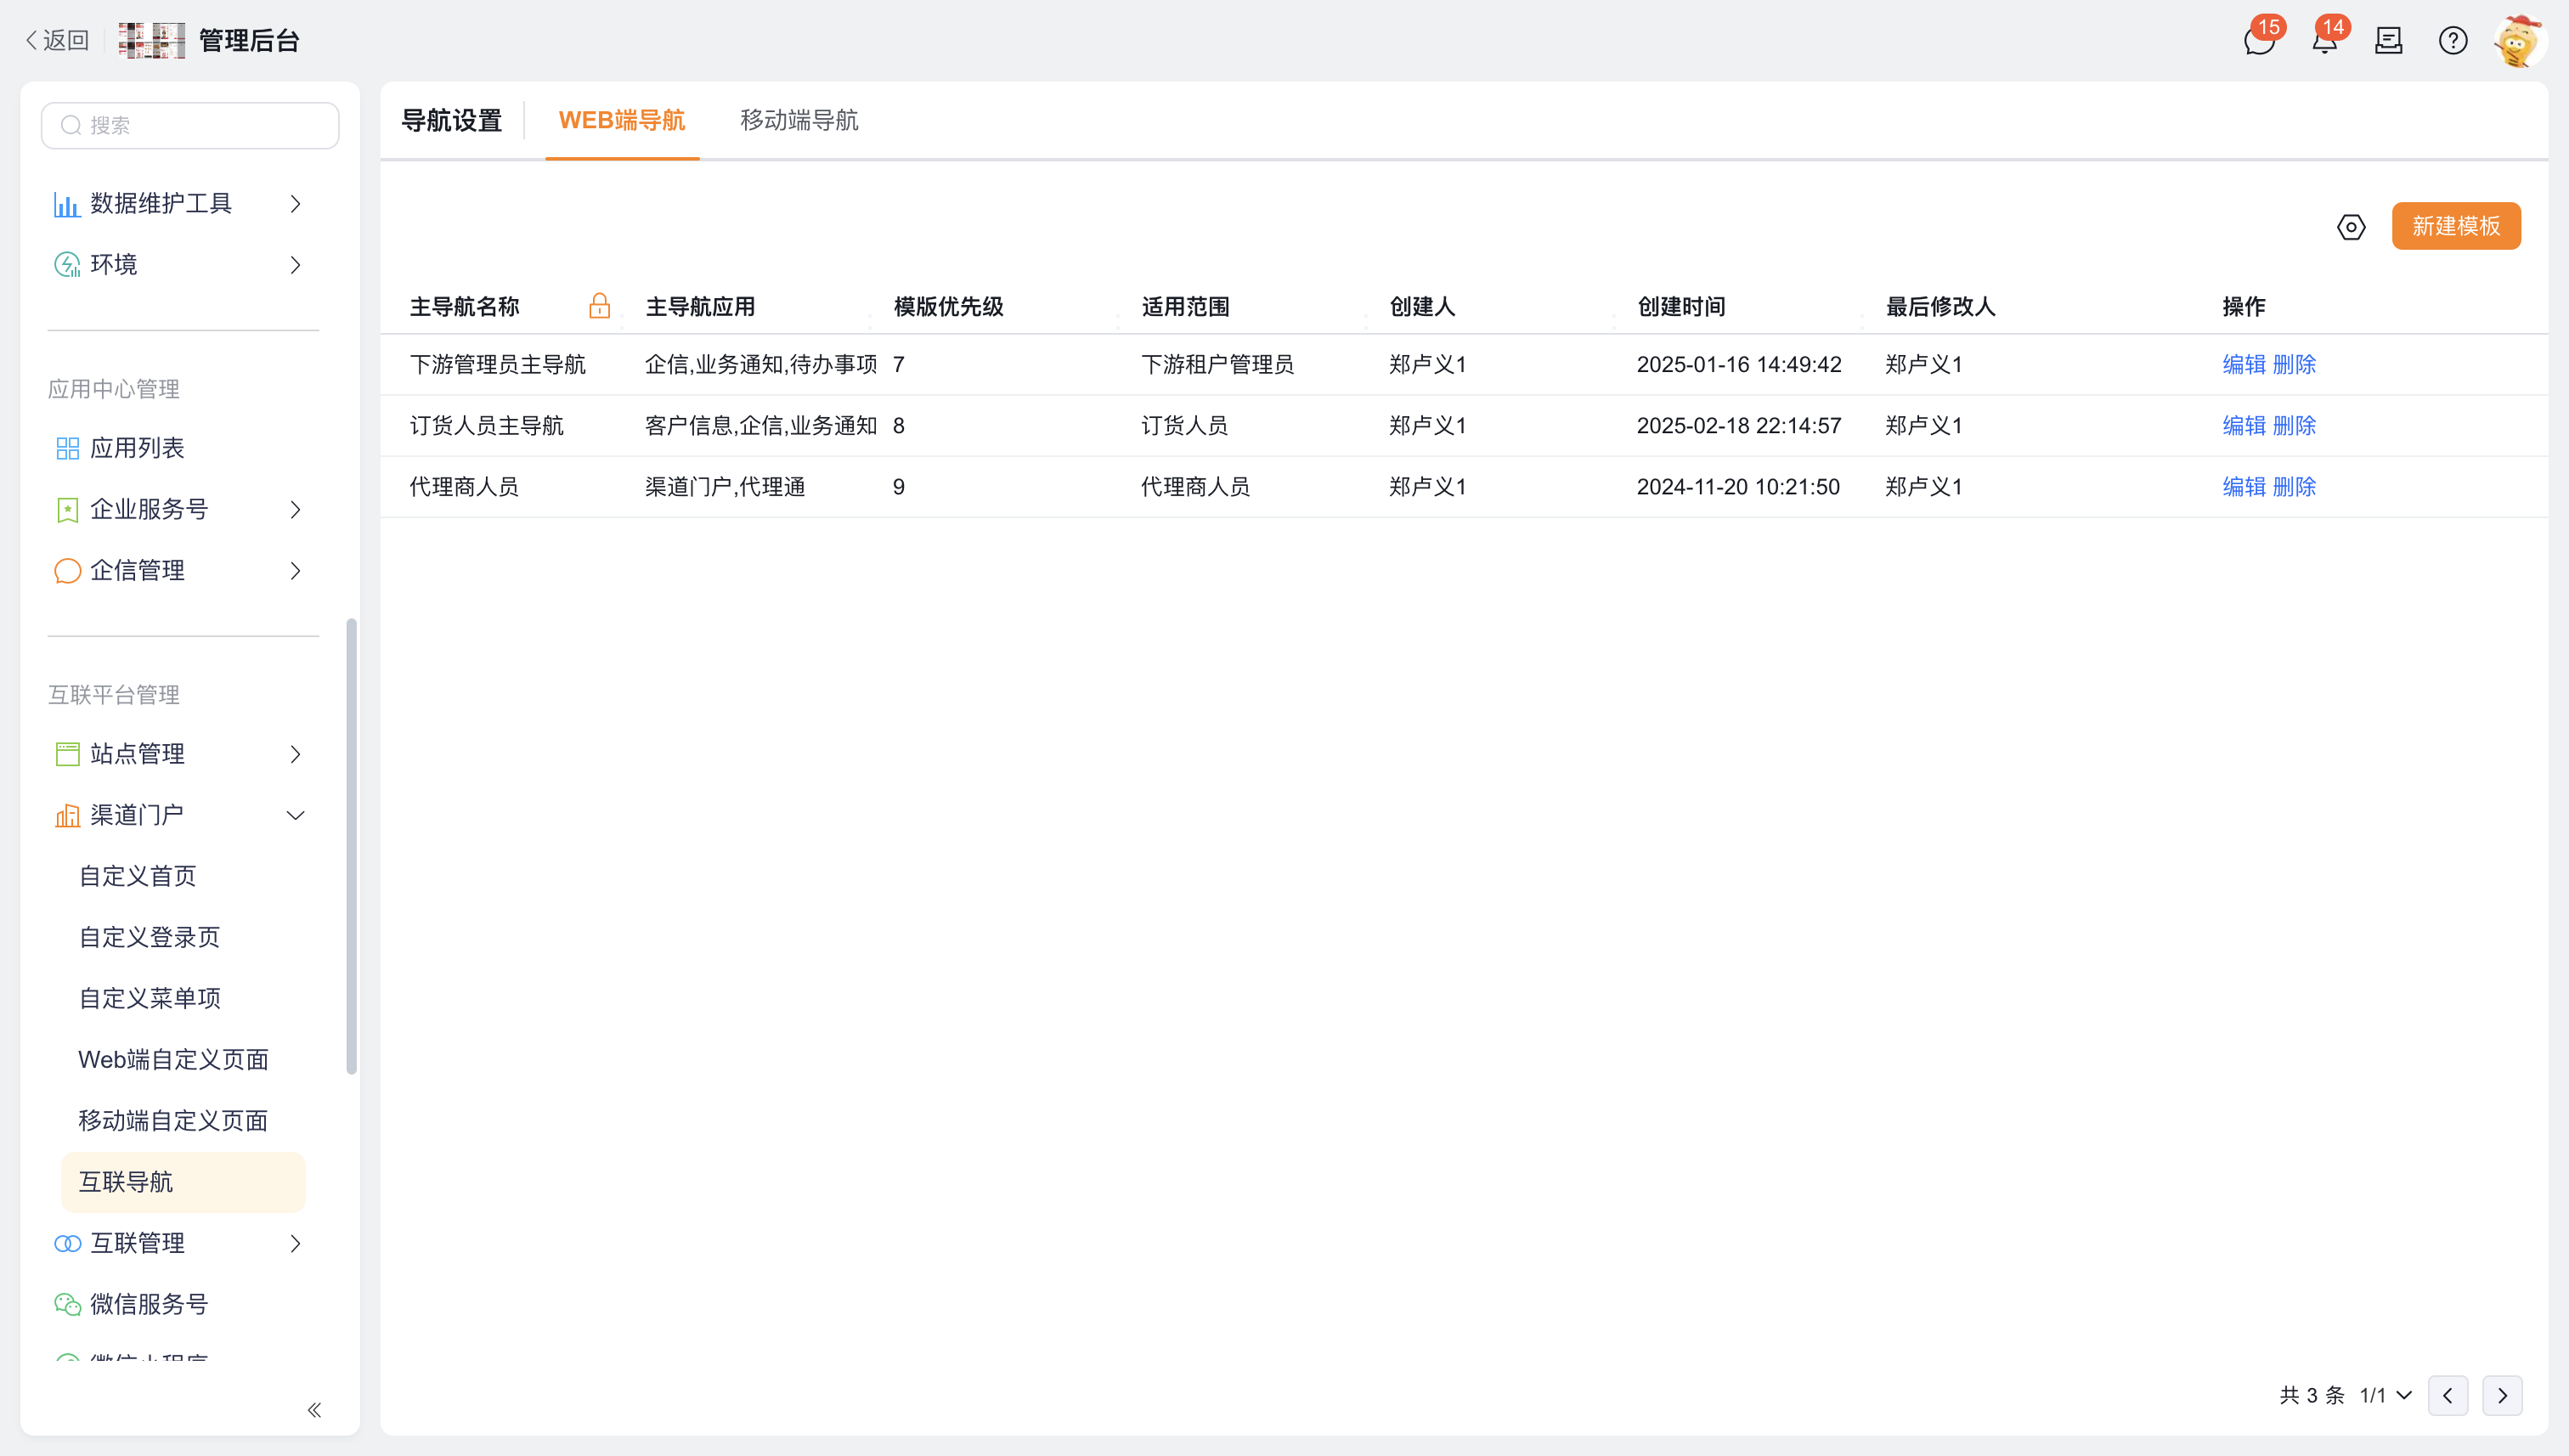Edit the 下游管理员主导航 row

tap(2243, 364)
